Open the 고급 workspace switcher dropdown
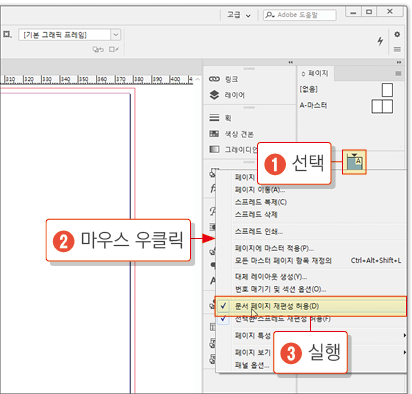The height and width of the screenshot is (394, 412). (x=239, y=15)
